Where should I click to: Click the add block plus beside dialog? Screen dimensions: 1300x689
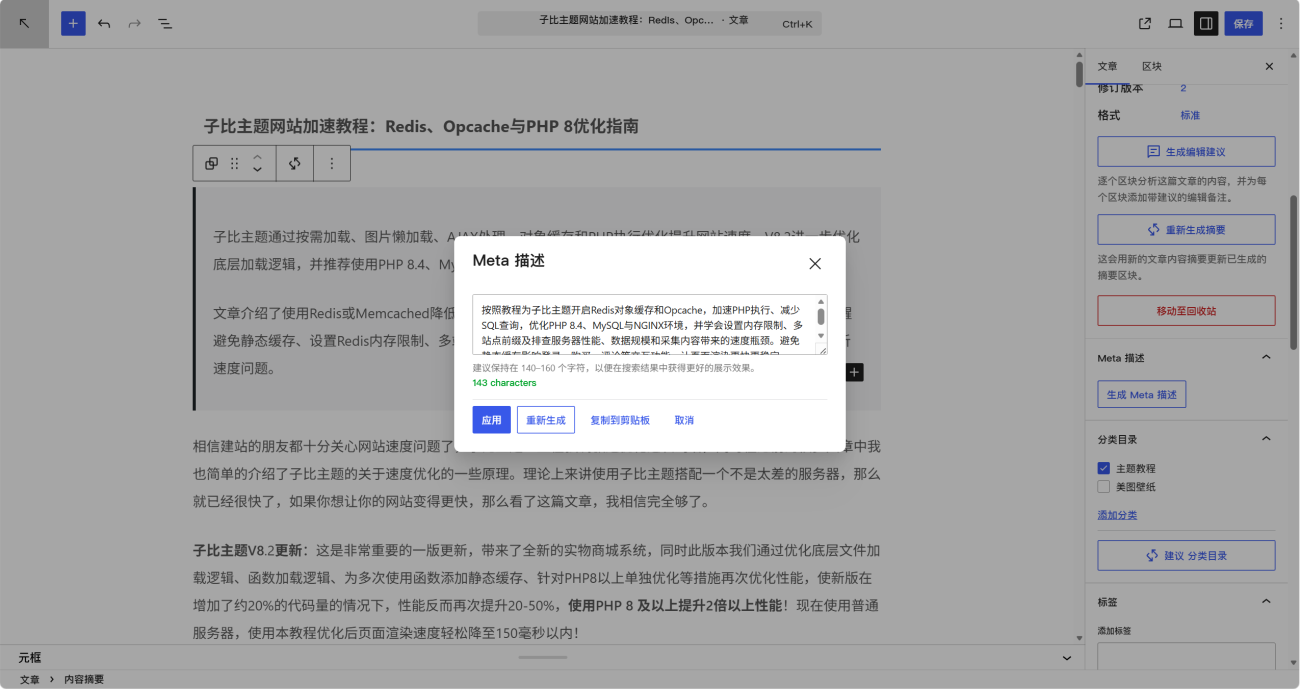pyautogui.click(x=854, y=372)
